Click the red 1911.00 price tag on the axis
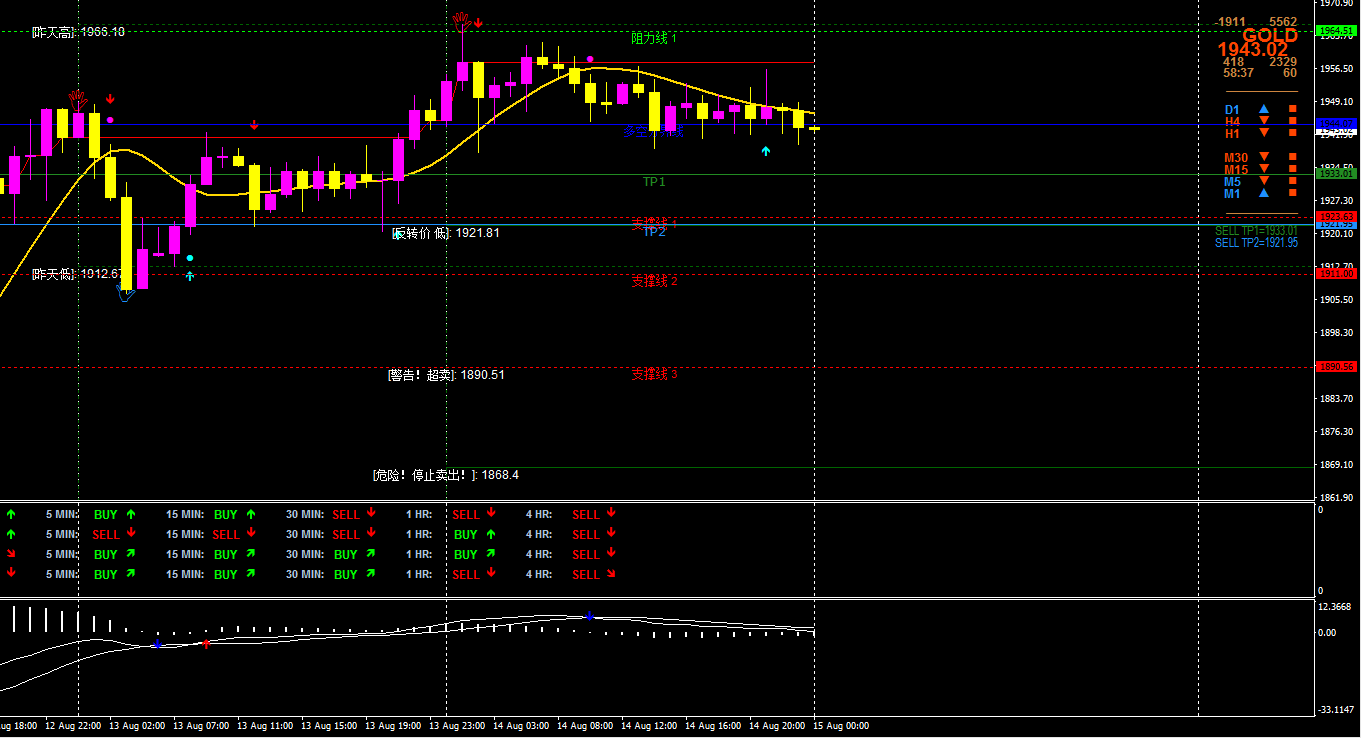 click(x=1336, y=273)
